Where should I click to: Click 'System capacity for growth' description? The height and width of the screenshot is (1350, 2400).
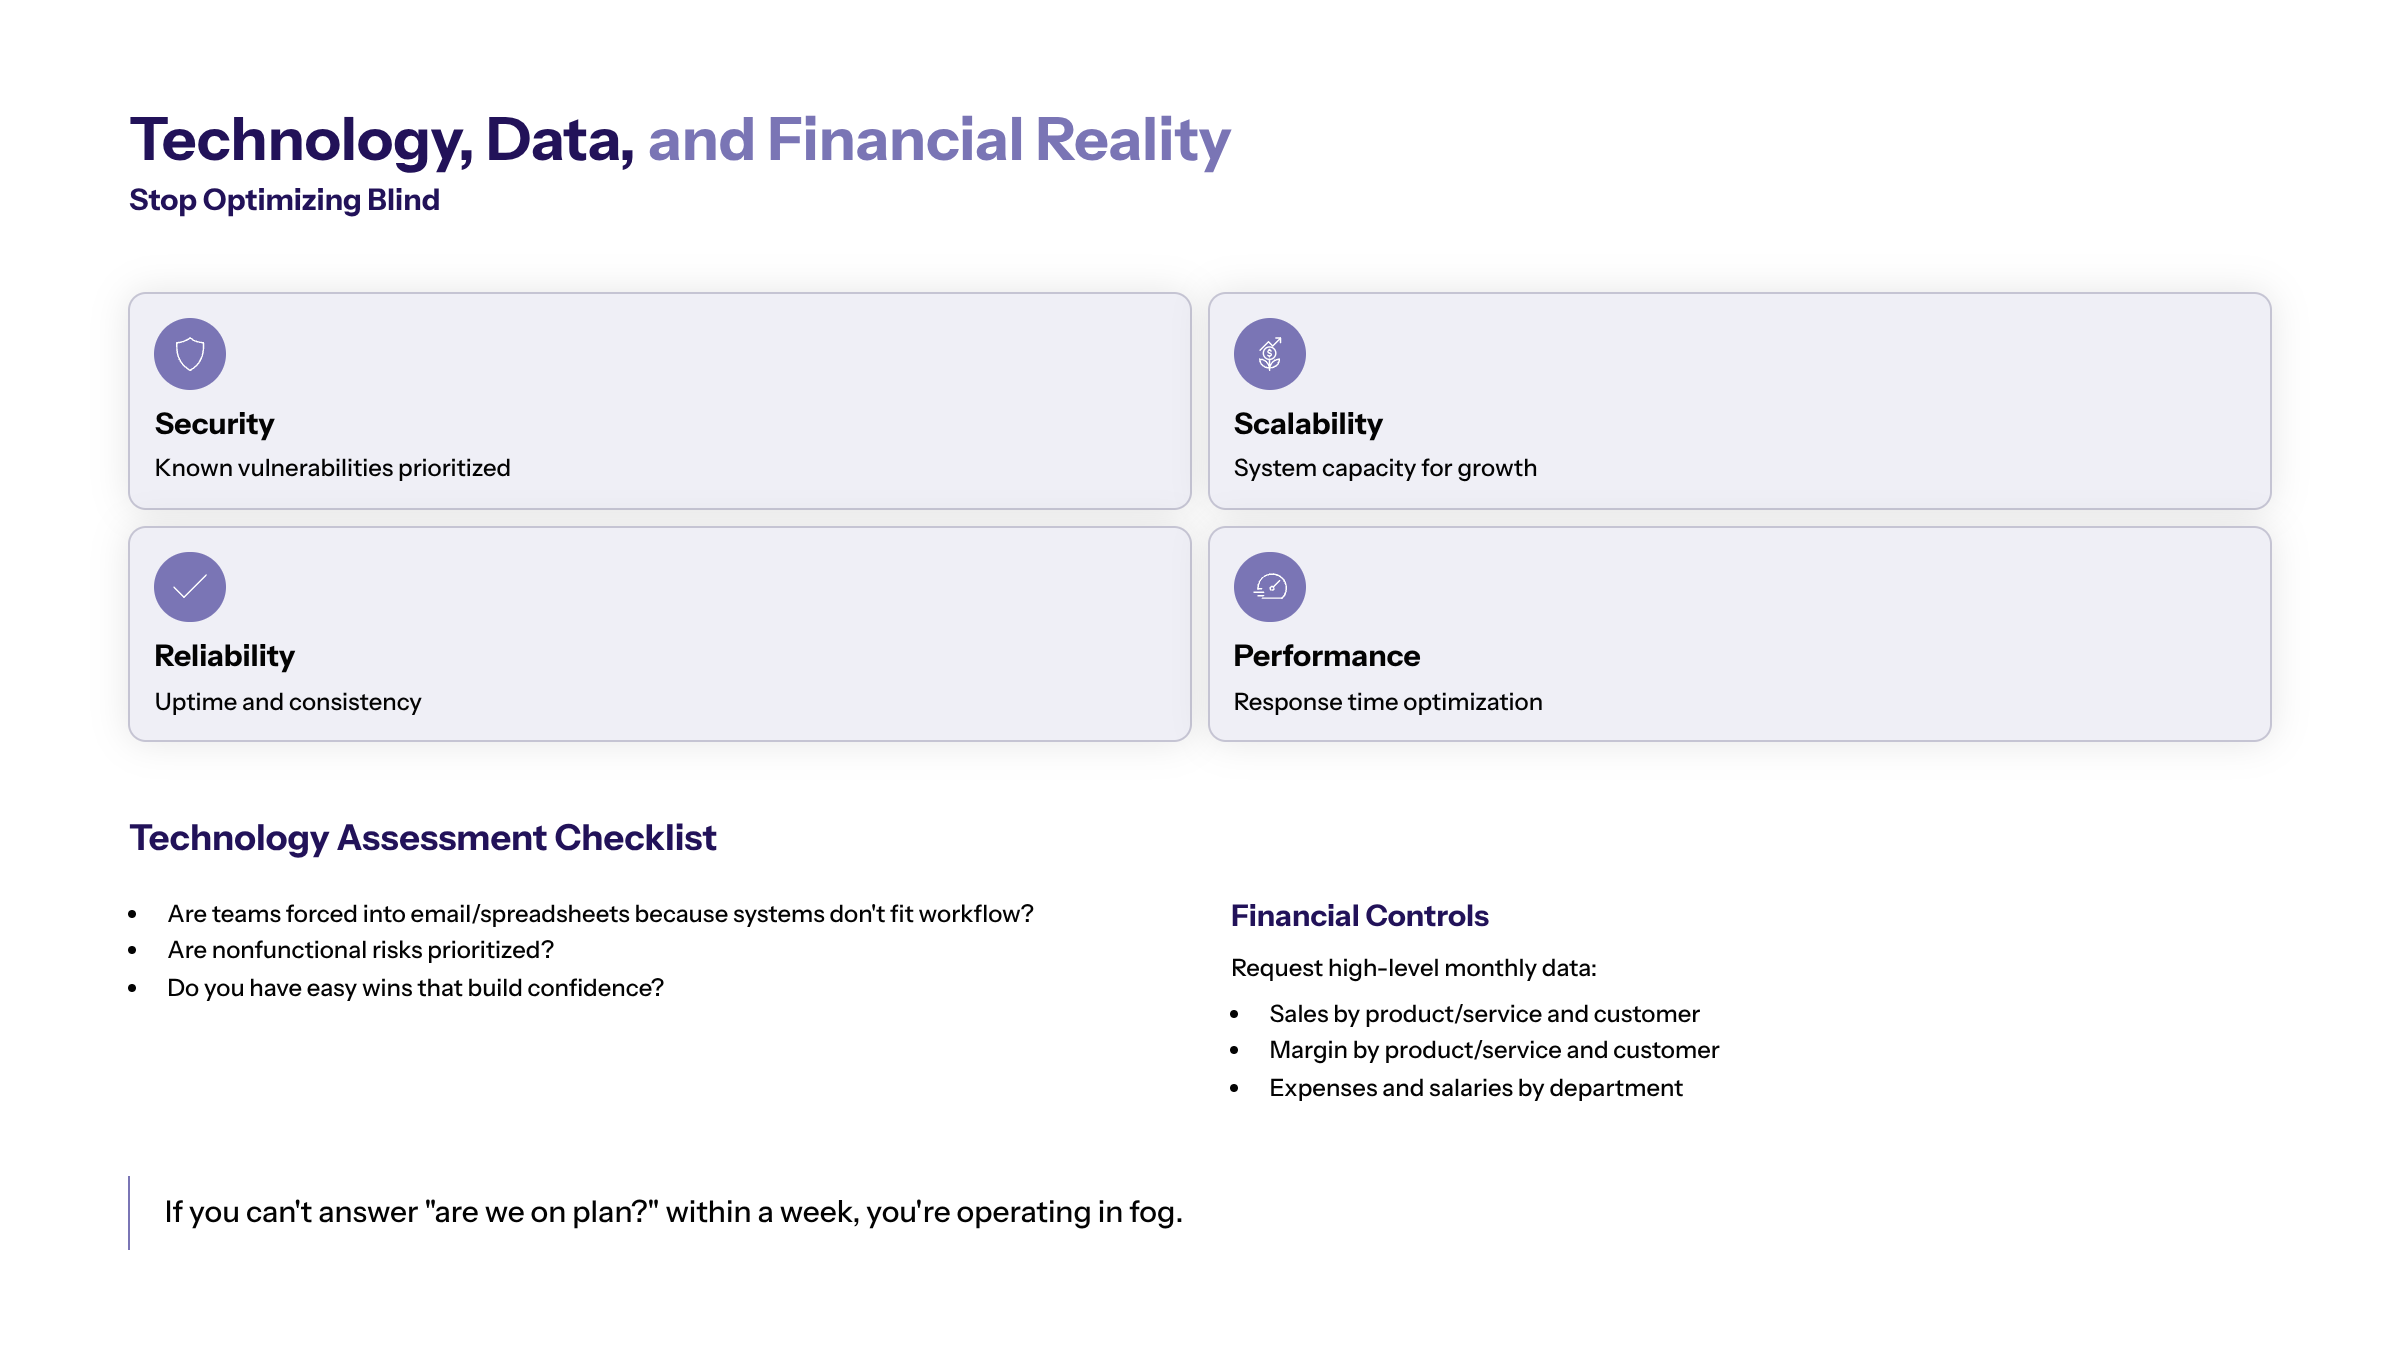pyautogui.click(x=1385, y=468)
